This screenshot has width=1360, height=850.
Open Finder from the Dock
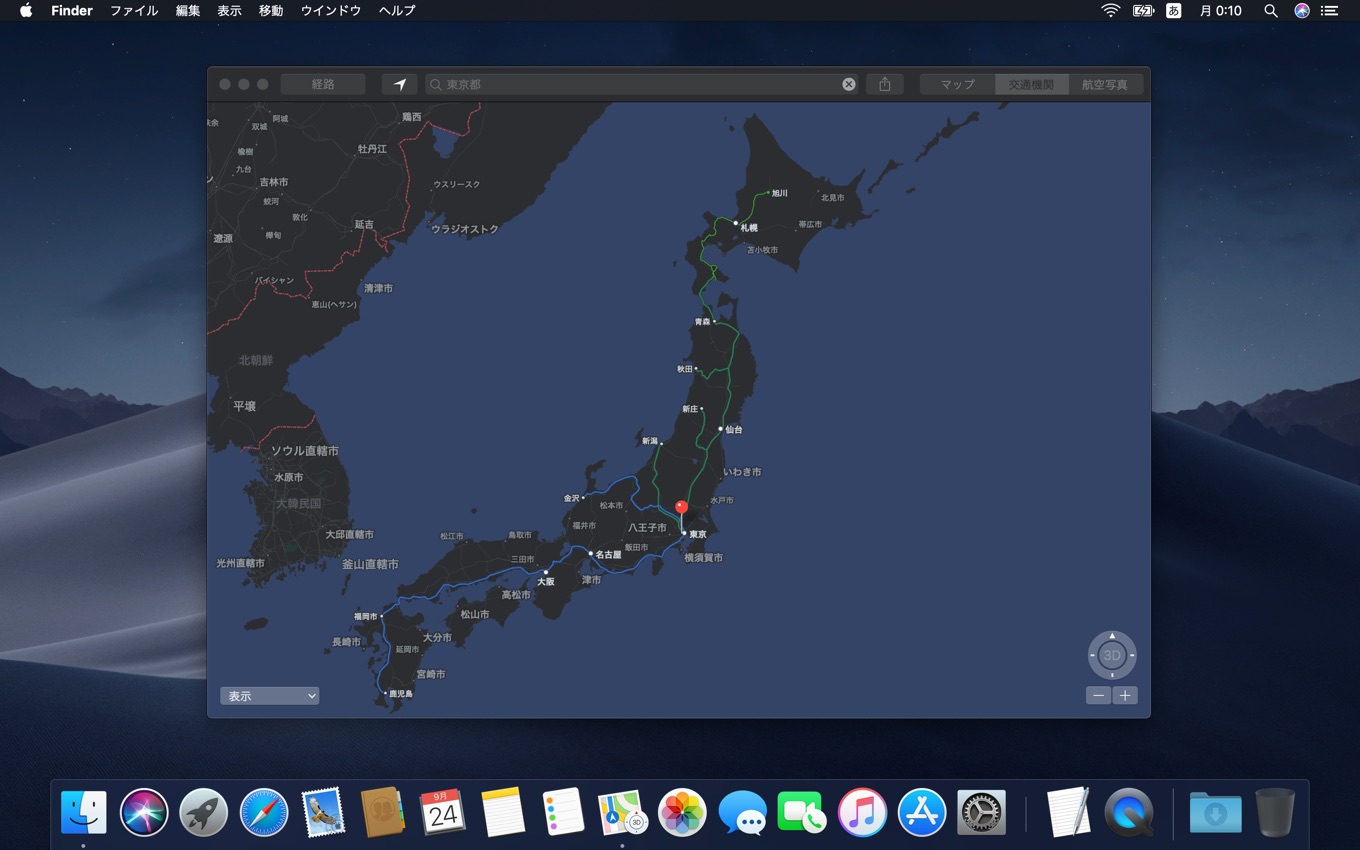click(84, 812)
